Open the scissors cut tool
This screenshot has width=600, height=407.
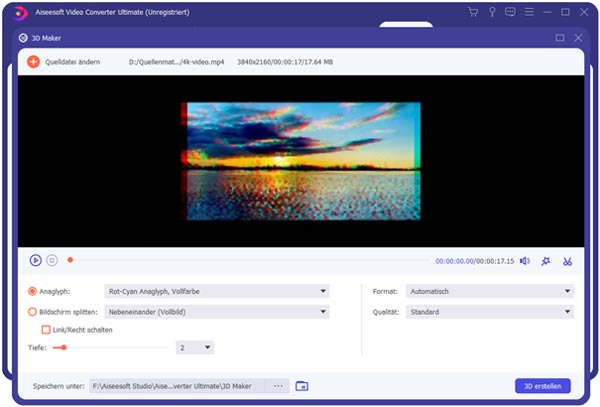(x=567, y=261)
